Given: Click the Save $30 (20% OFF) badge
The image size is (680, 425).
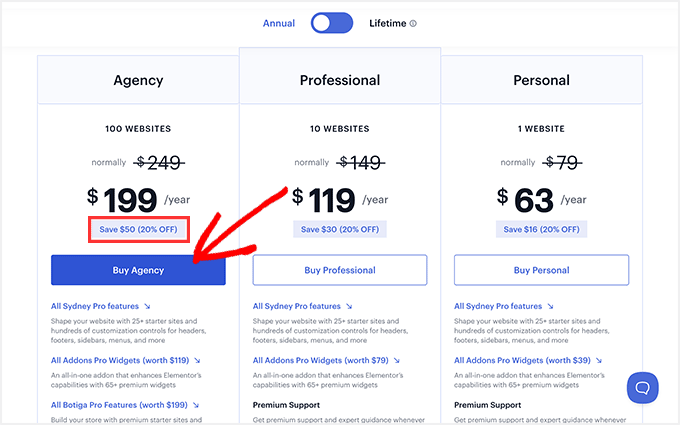Looking at the screenshot, I should (340, 230).
